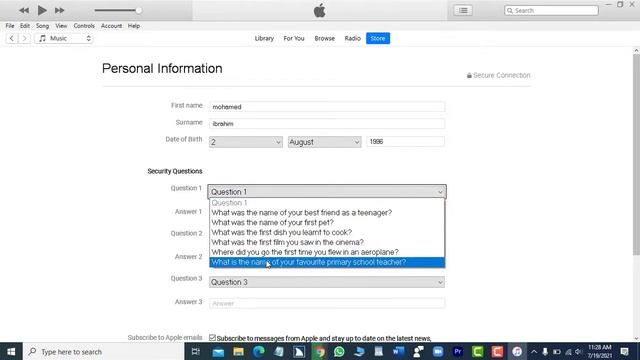The image size is (640, 360).
Task: Click the Surname field
Action: click(327, 124)
